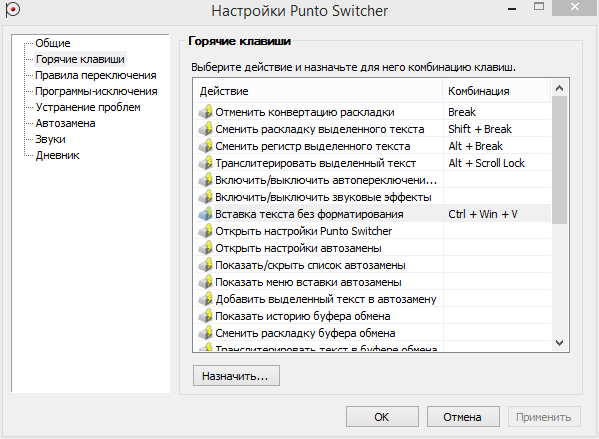Open Правила переключения section
This screenshot has height=439, width=599.
coord(96,75)
